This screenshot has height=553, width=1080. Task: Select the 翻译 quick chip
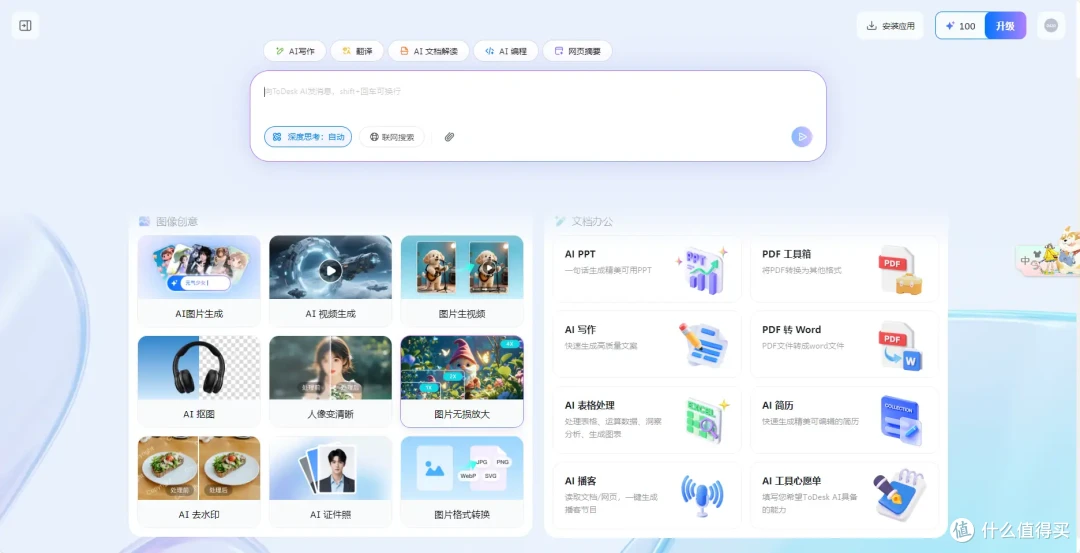click(357, 51)
